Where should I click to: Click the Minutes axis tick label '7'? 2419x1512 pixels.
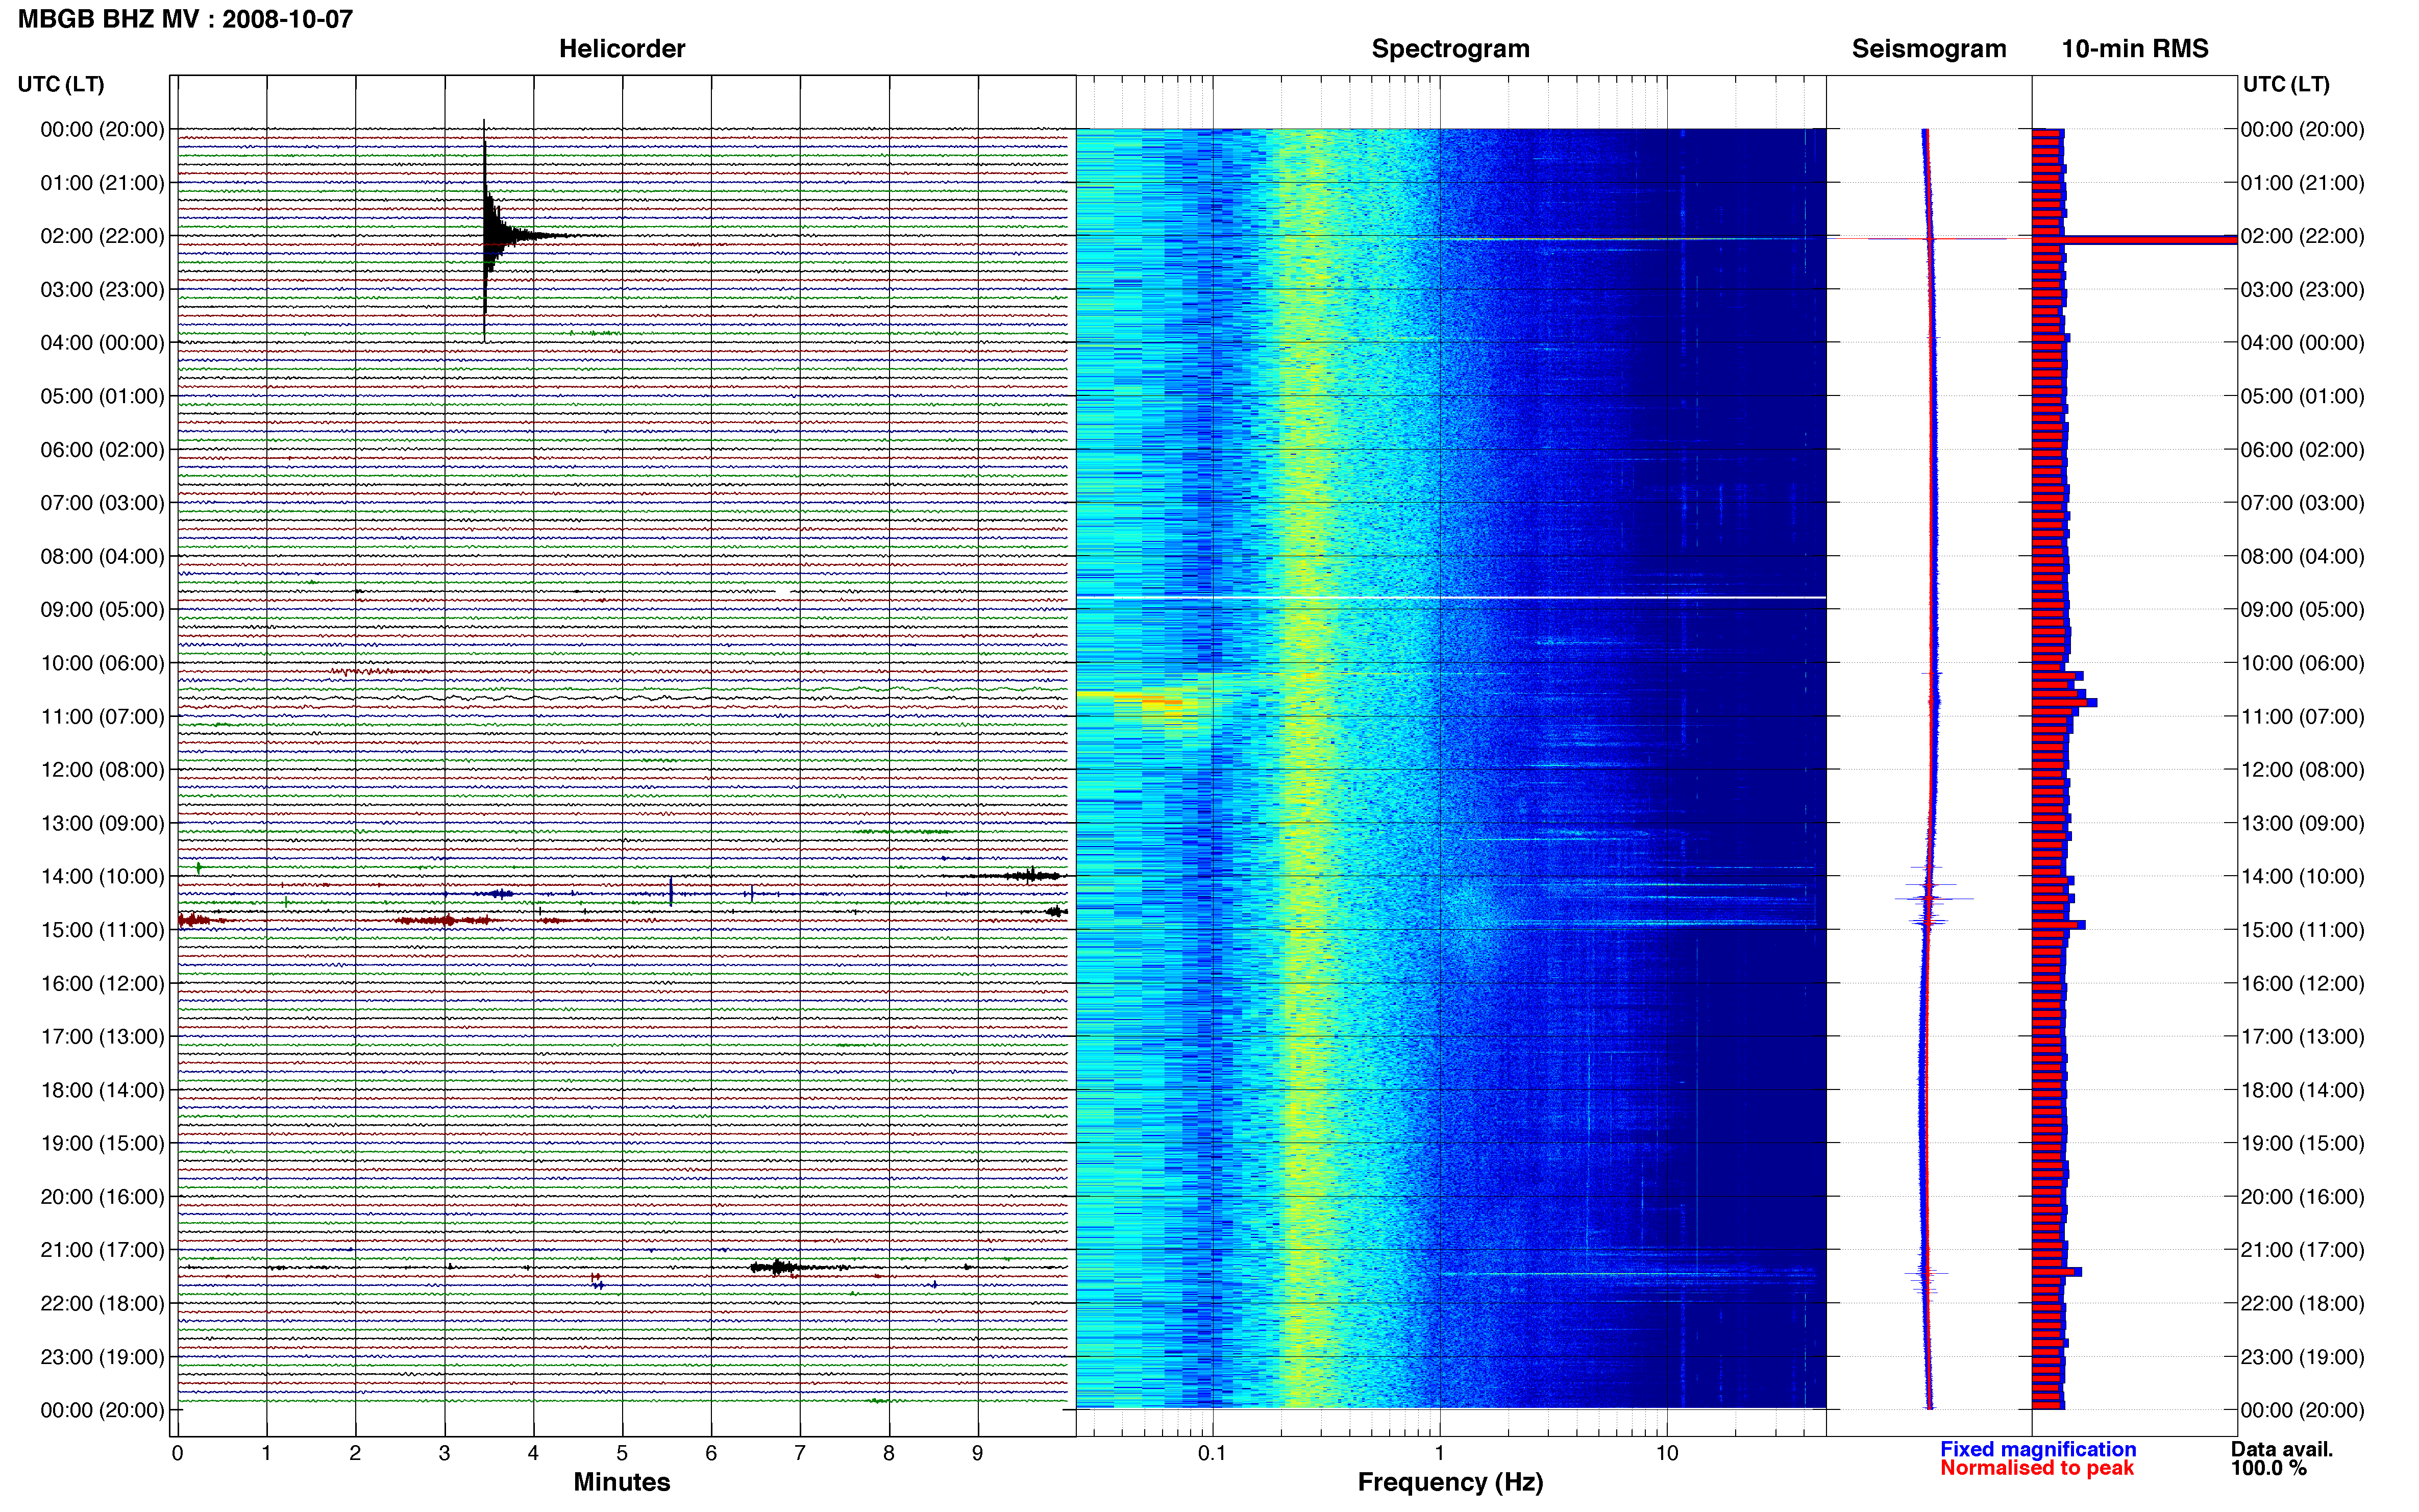click(x=800, y=1453)
